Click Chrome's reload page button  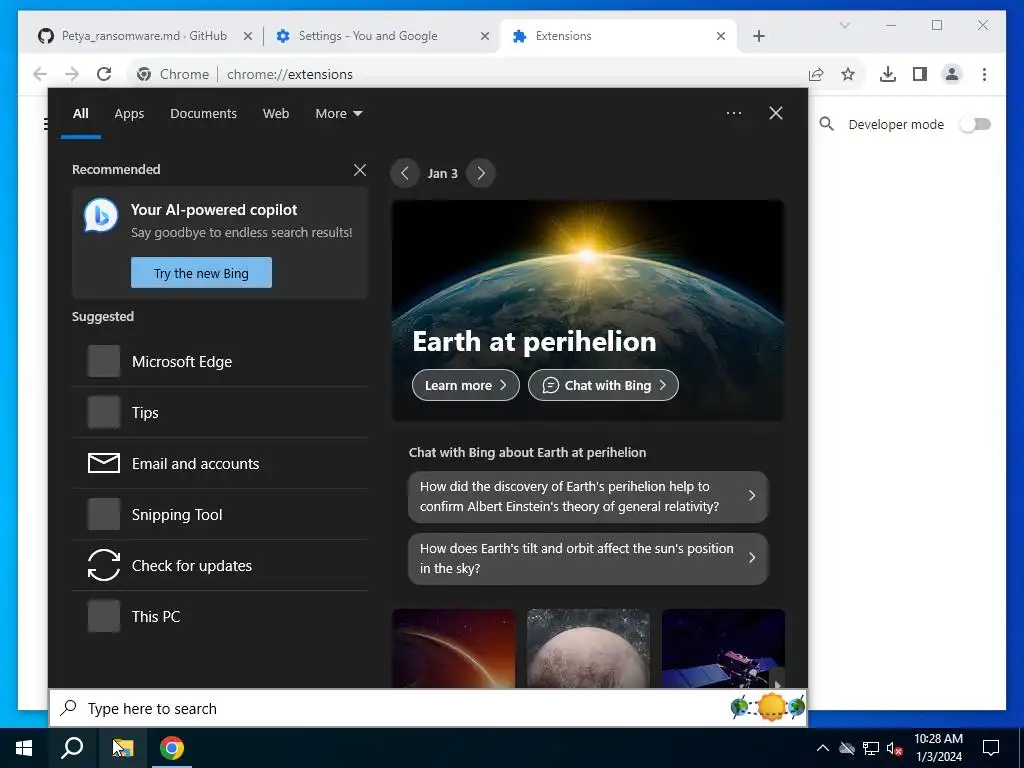pyautogui.click(x=104, y=74)
